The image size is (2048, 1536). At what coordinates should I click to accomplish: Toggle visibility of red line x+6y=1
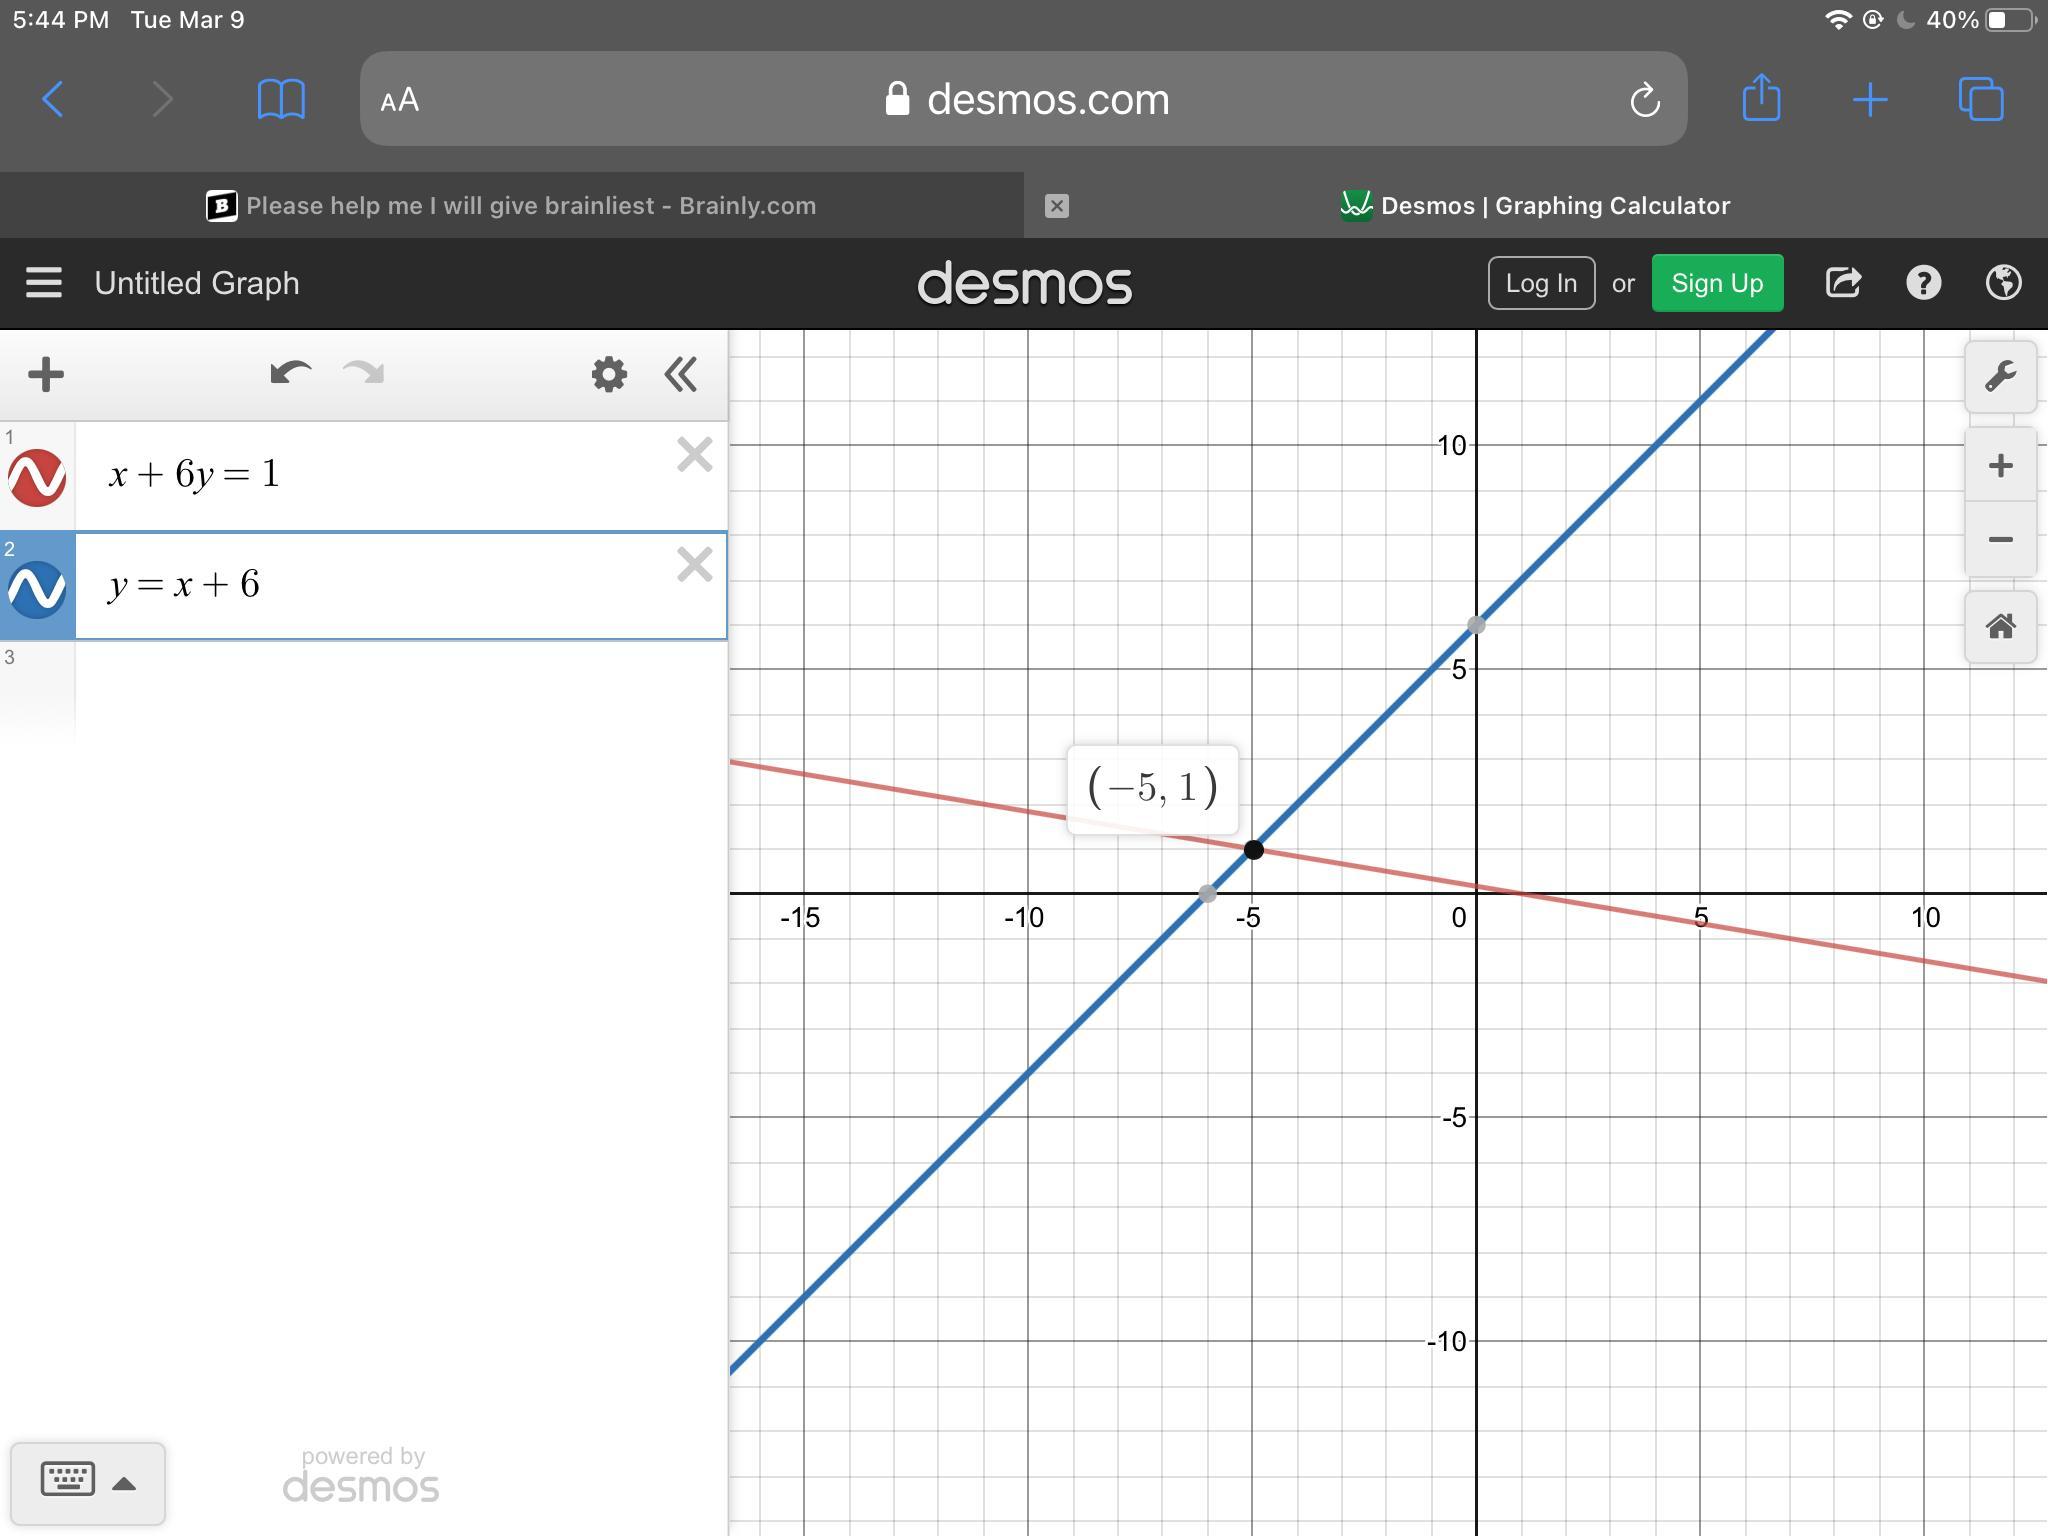click(x=37, y=477)
